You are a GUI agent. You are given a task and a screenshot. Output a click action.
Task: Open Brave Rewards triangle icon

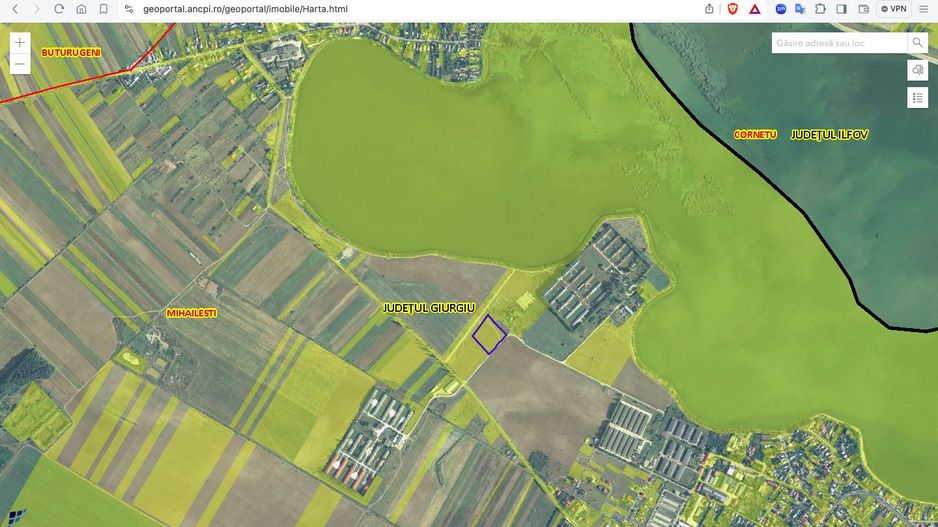pyautogui.click(x=754, y=9)
